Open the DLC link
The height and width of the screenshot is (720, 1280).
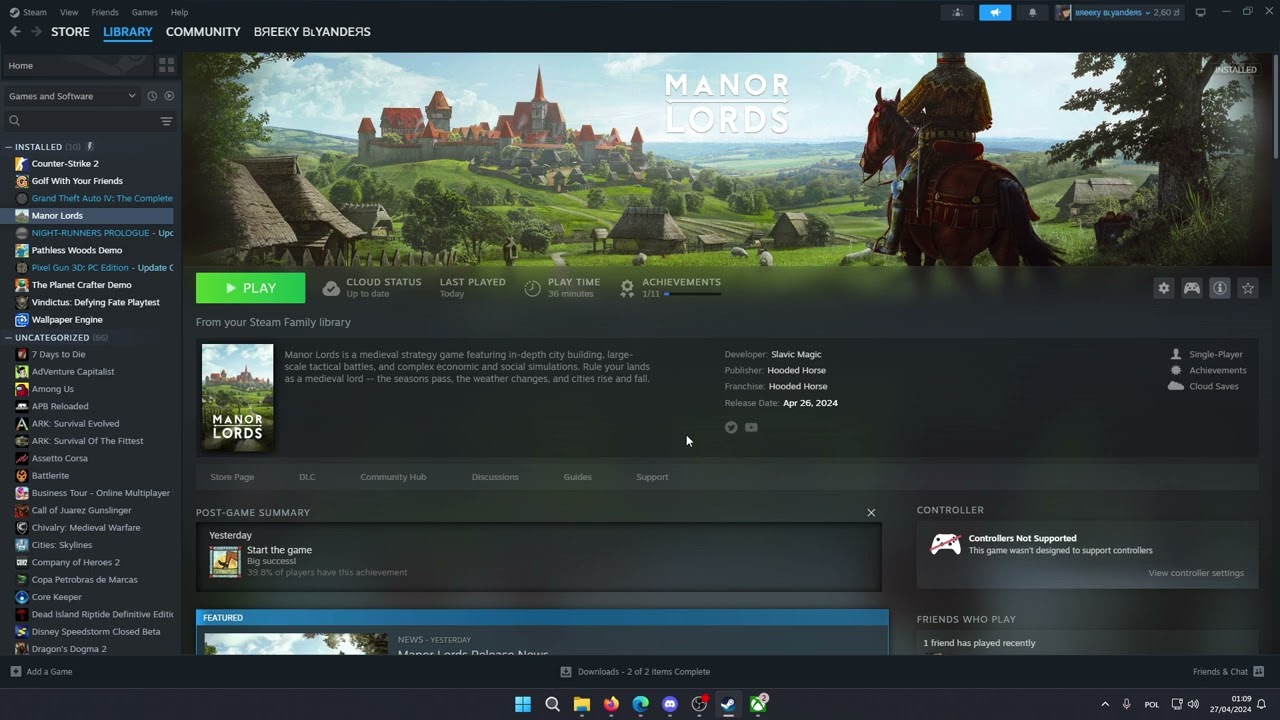coord(307,477)
